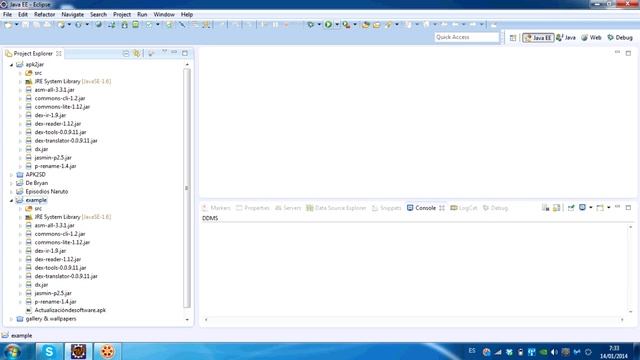Click the Debug bug icon in toolbar
The image size is (640, 360).
click(310, 25)
